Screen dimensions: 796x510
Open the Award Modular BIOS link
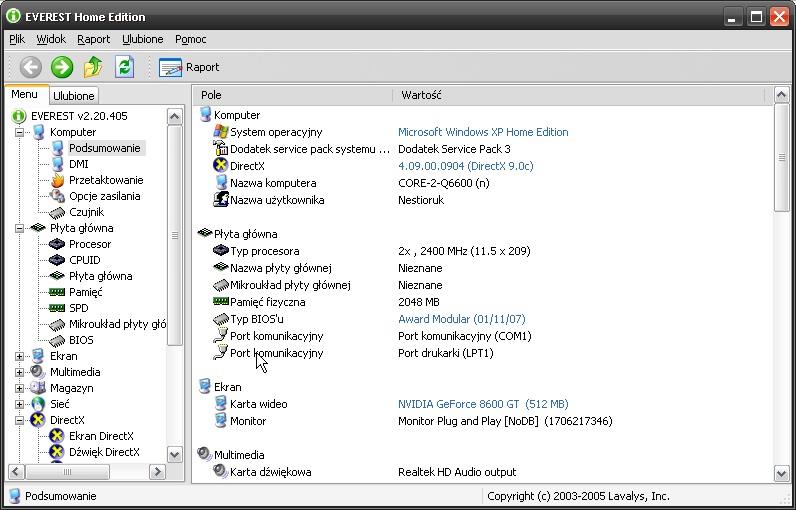click(461, 319)
